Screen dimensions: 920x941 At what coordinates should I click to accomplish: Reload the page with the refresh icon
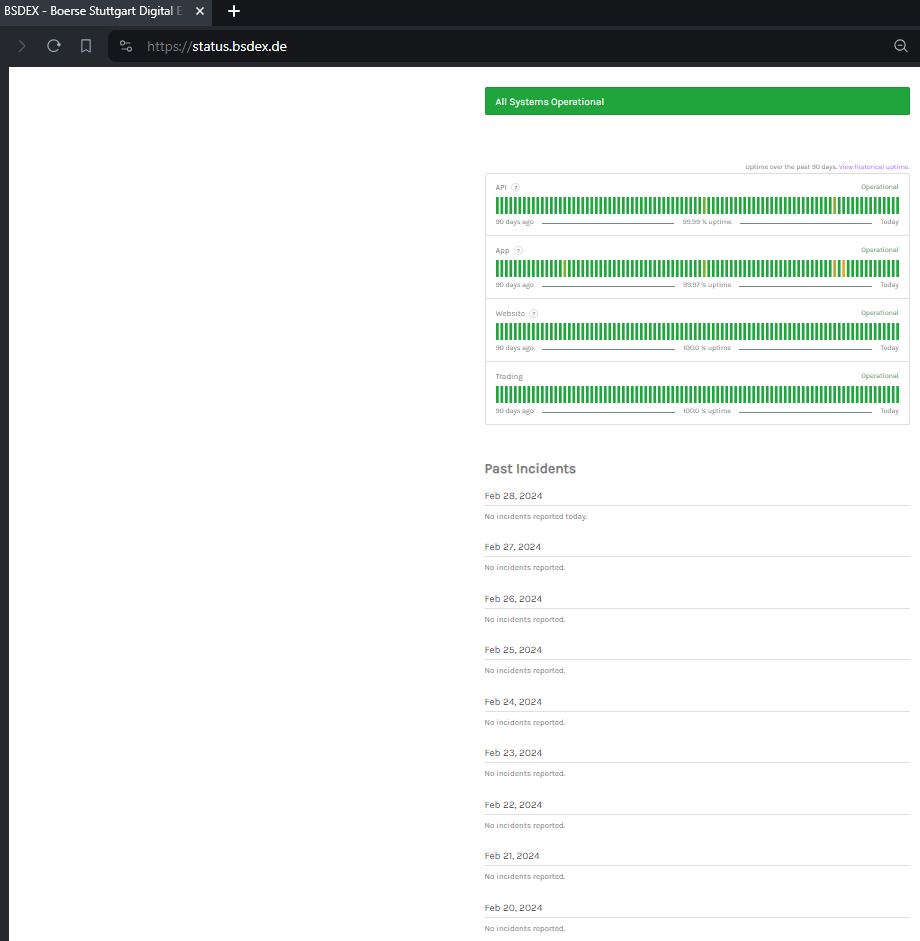(54, 46)
